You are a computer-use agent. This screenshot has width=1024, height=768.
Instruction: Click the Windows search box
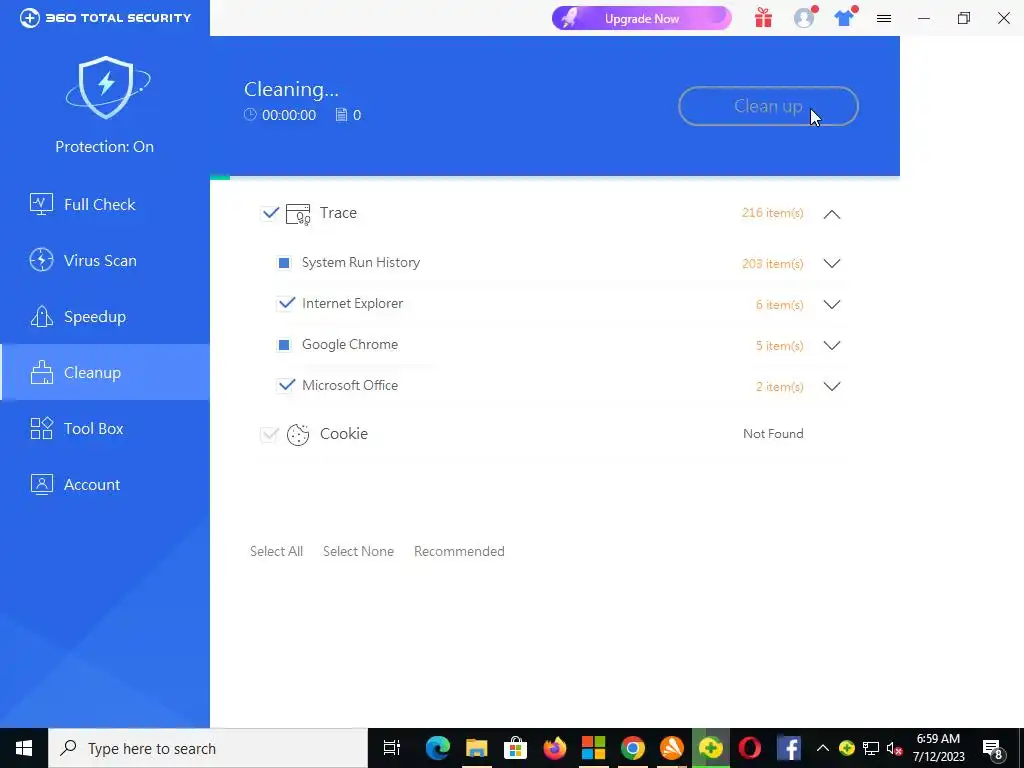click(208, 748)
